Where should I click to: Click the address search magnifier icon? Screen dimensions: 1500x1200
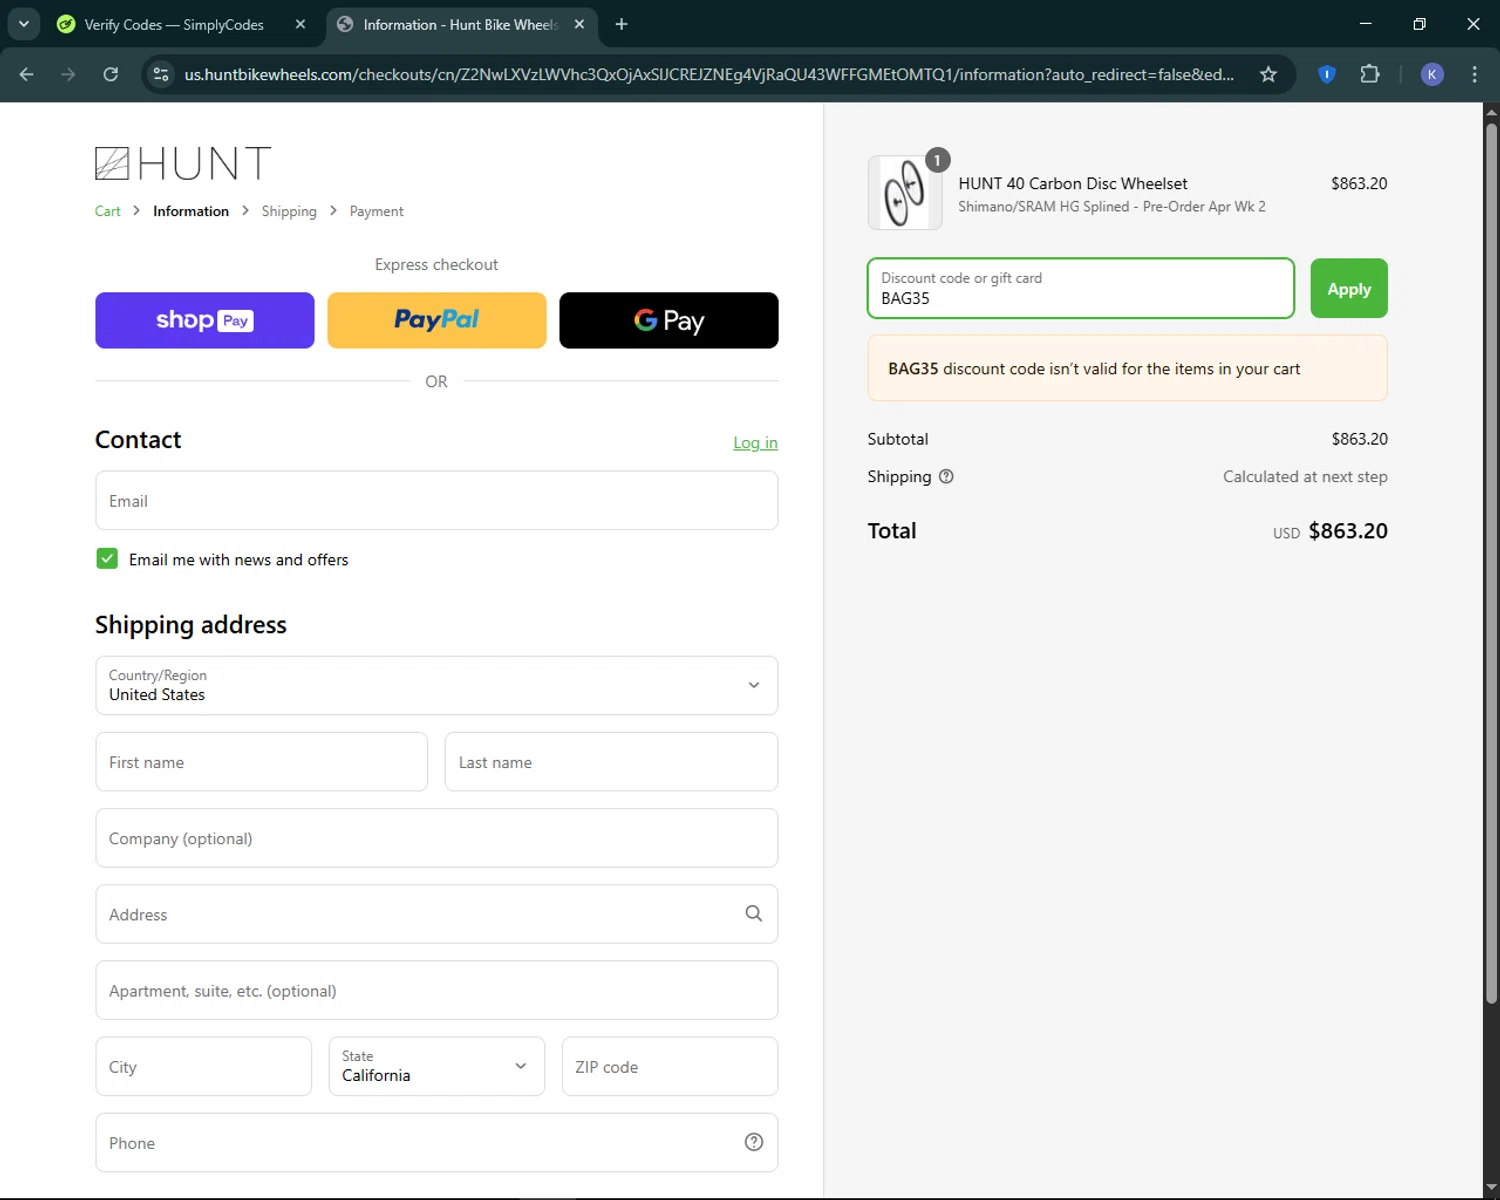pos(754,914)
